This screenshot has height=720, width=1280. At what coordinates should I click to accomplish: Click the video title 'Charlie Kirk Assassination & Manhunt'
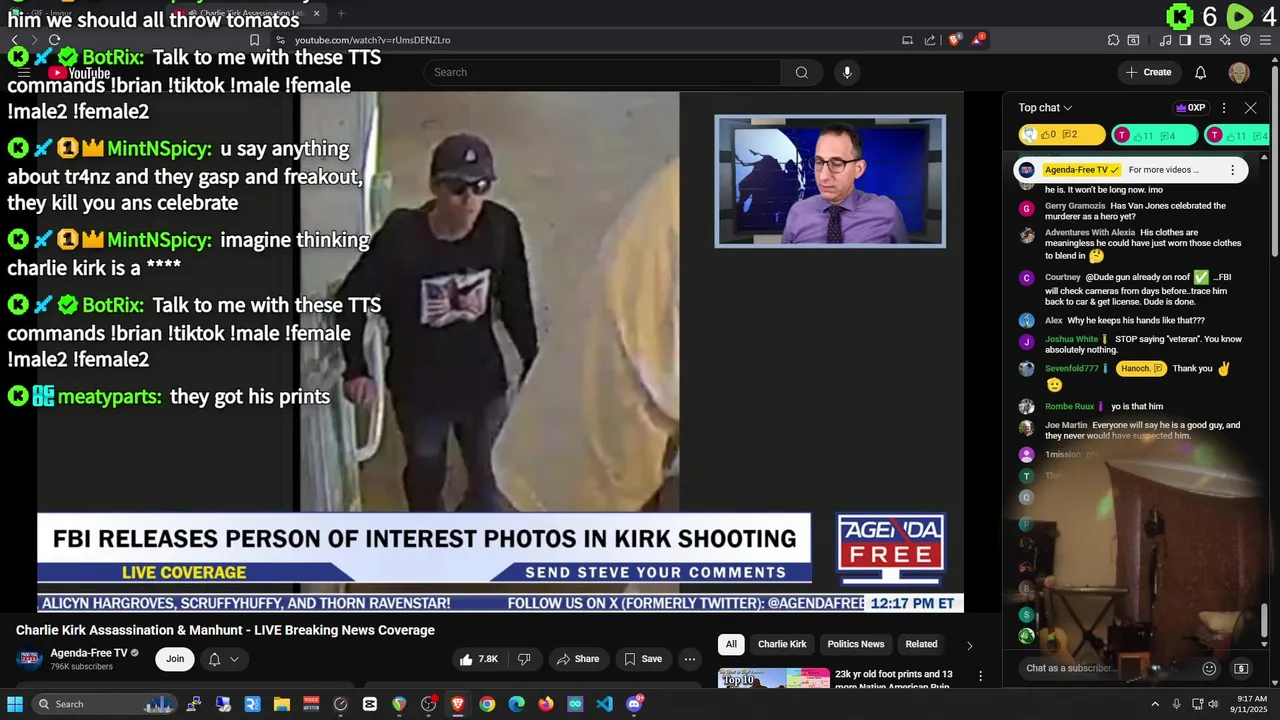[225, 630]
